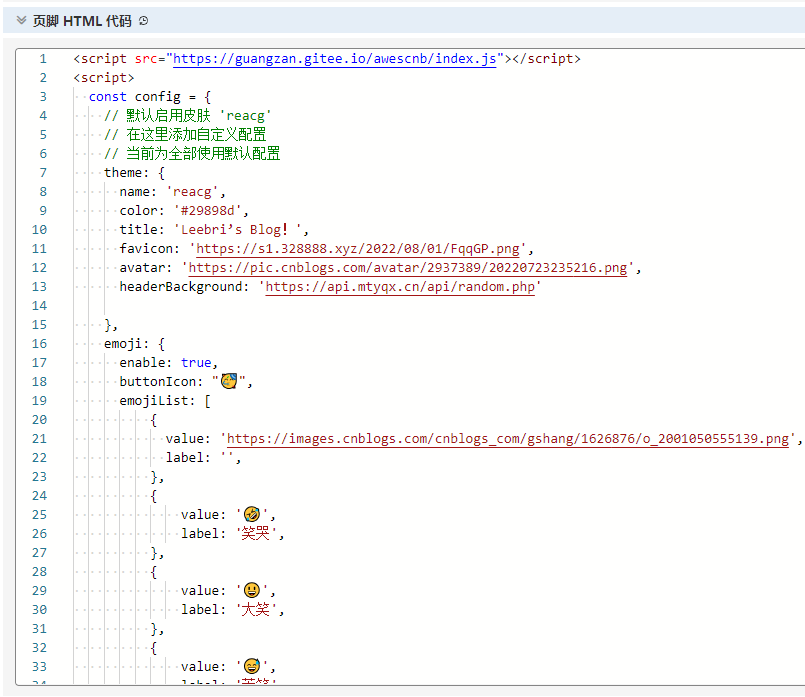The width and height of the screenshot is (805, 697).
Task: Click the label '笑哭' text
Action: click(256, 534)
